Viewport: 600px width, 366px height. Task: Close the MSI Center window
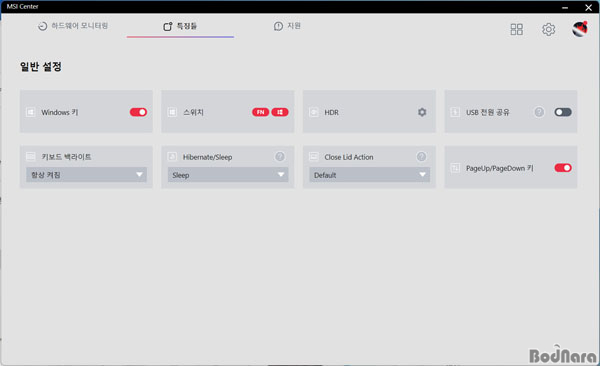point(589,7)
